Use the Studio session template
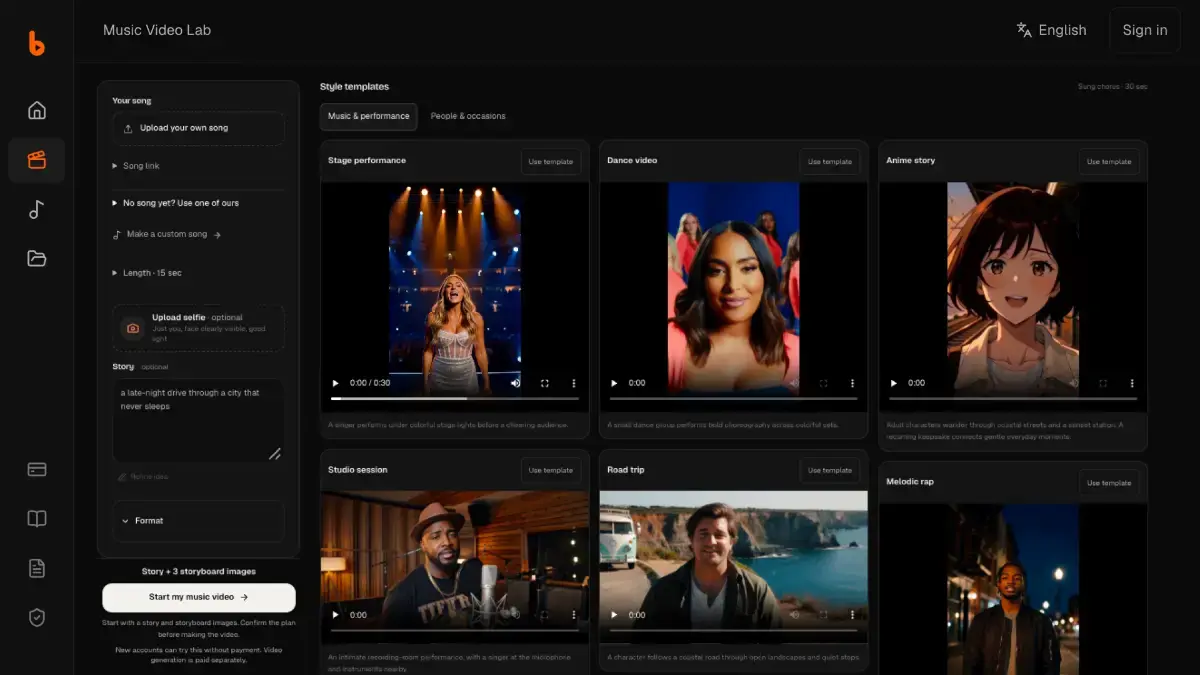The width and height of the screenshot is (1200, 675). pos(551,471)
